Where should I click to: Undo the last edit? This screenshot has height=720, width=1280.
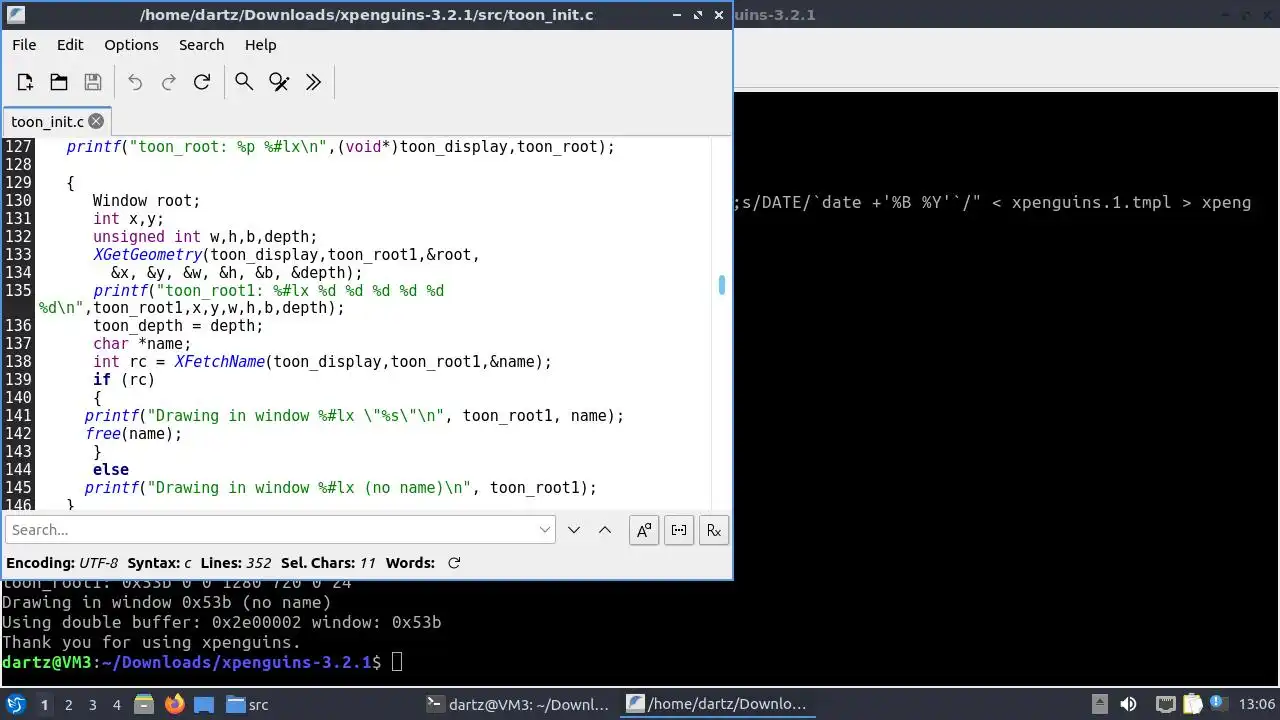coord(135,82)
